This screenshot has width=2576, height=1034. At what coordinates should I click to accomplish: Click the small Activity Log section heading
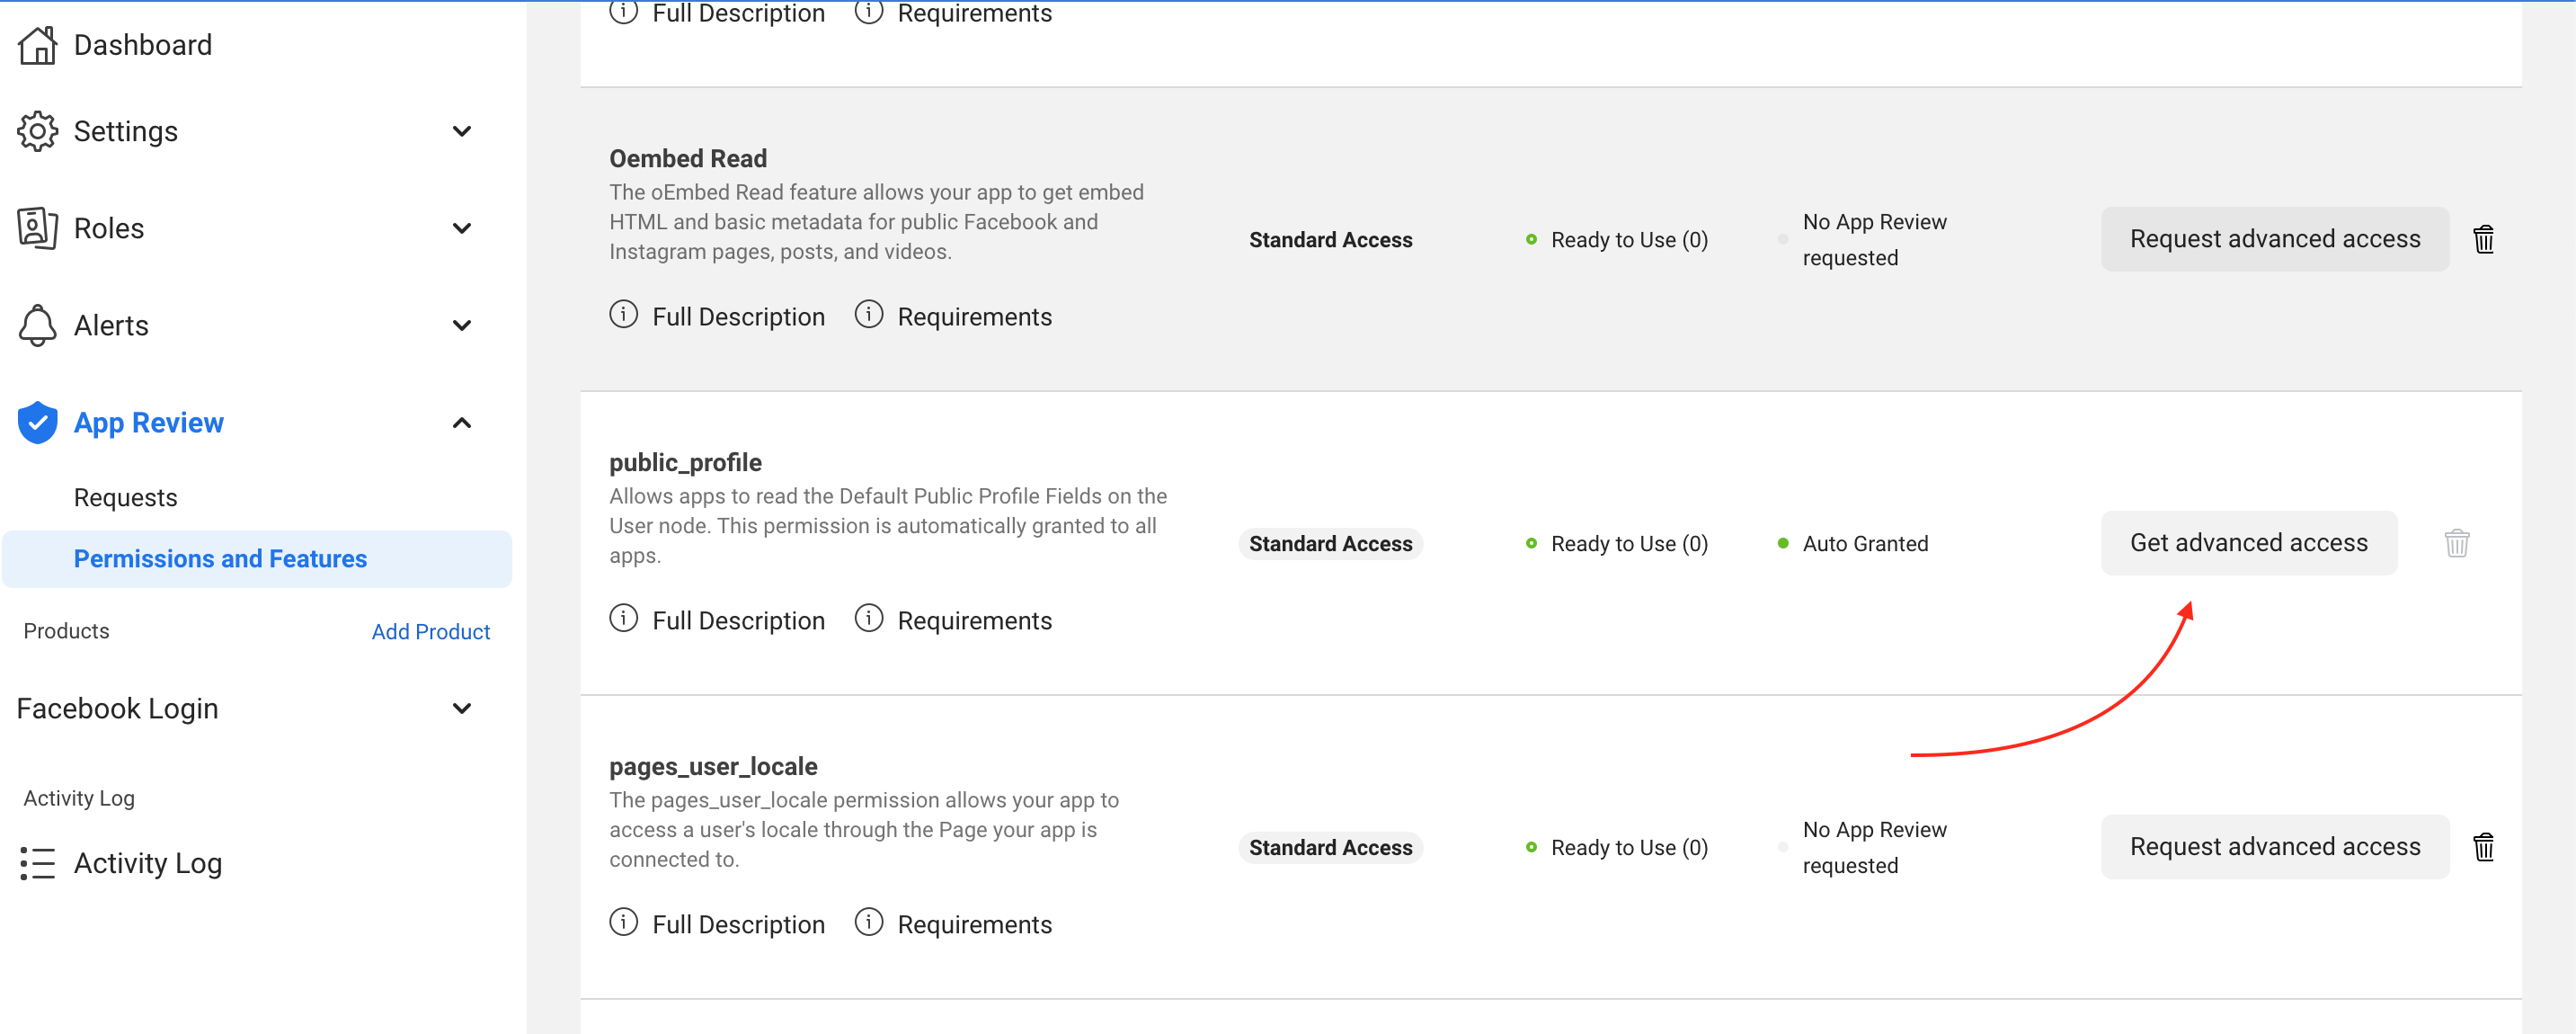click(x=79, y=798)
